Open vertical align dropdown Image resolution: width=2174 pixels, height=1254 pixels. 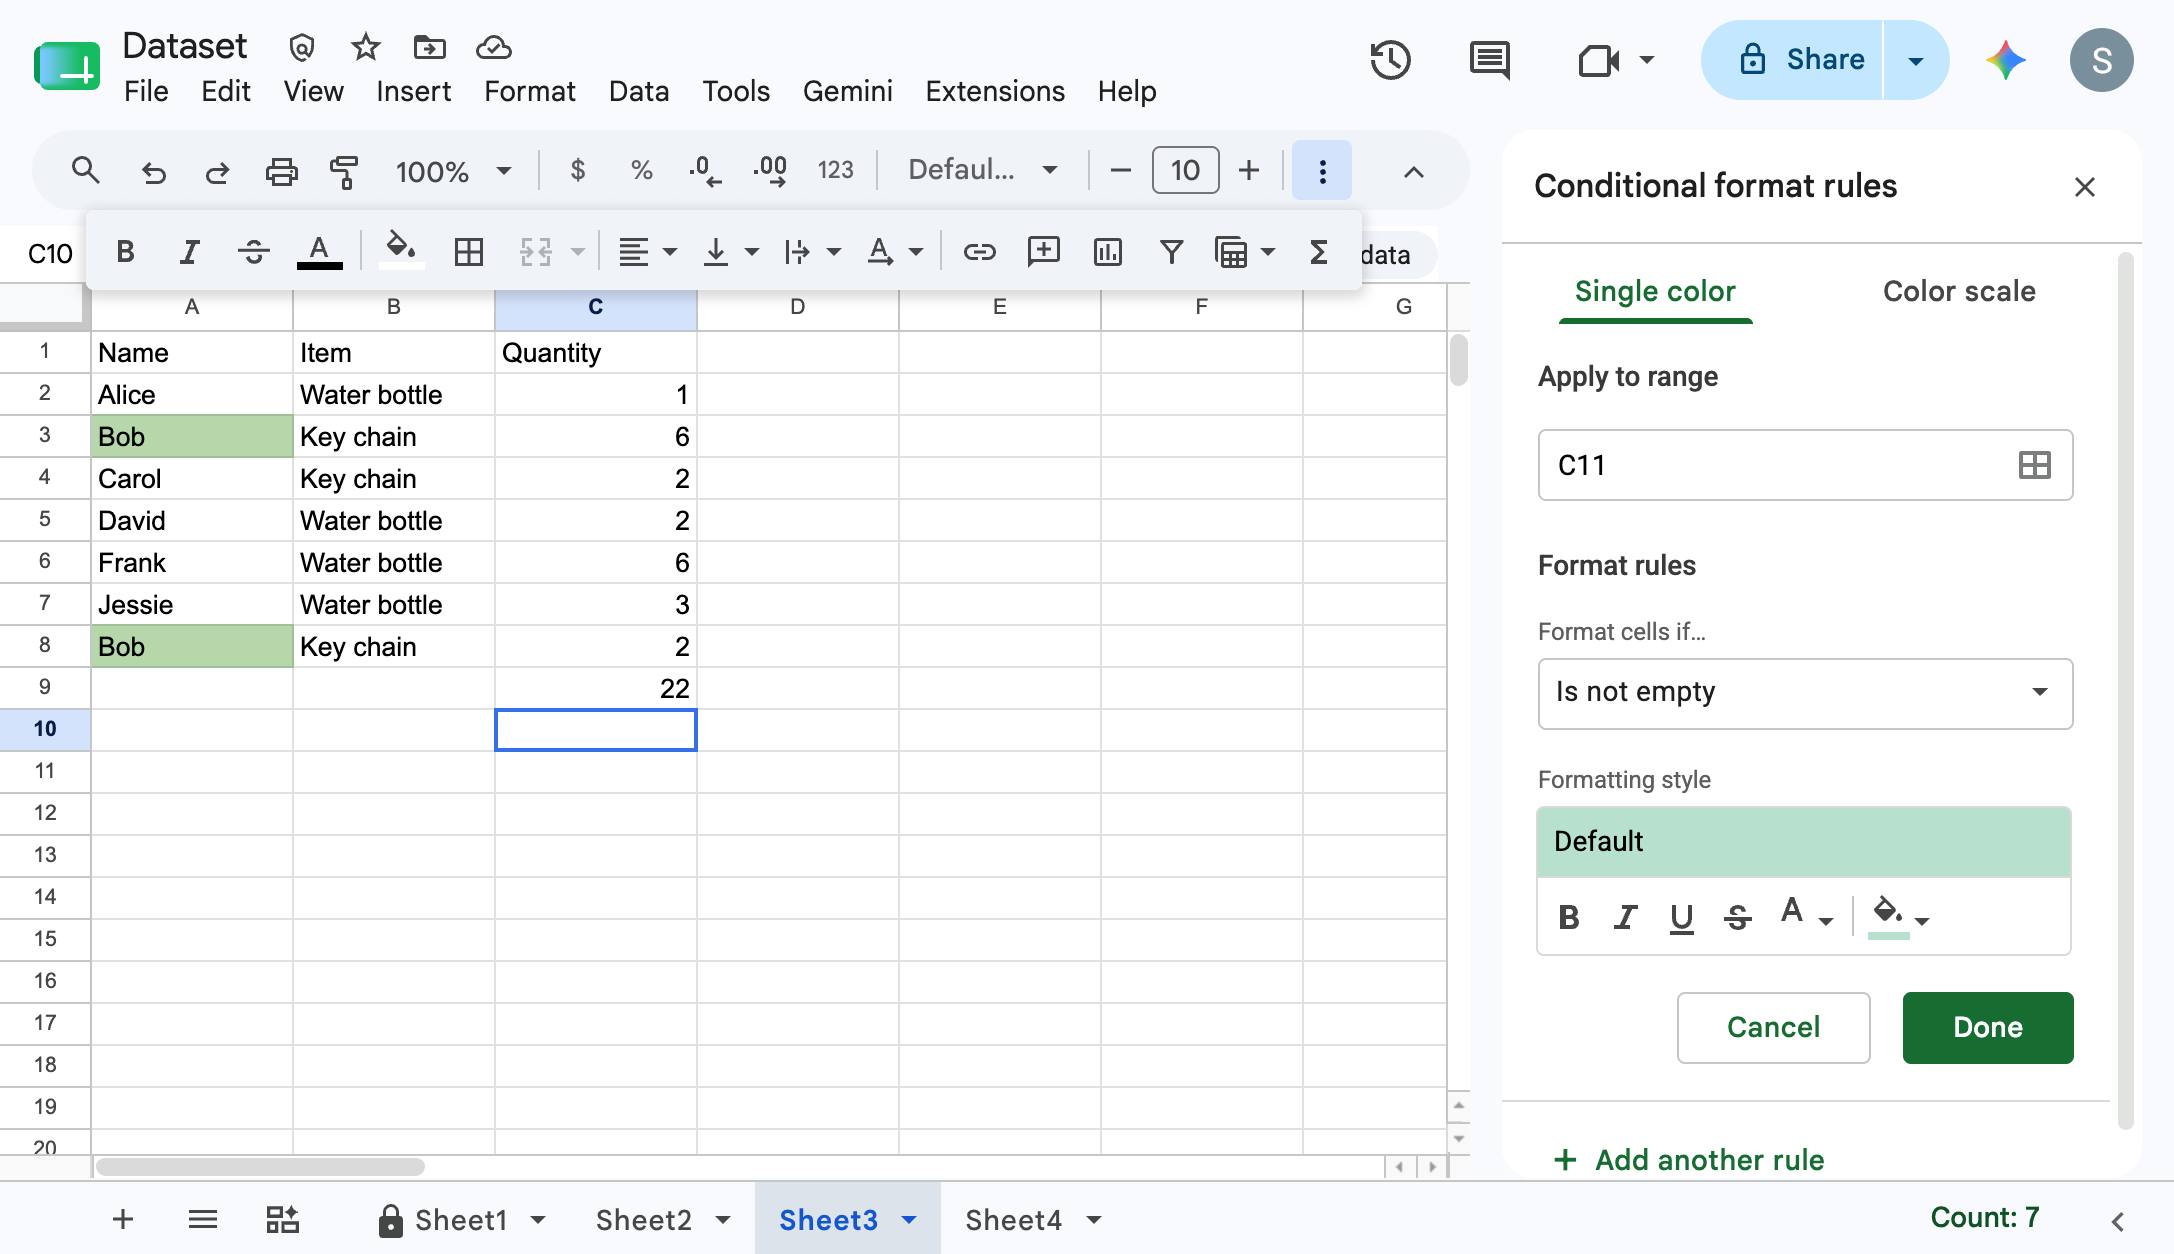[730, 252]
